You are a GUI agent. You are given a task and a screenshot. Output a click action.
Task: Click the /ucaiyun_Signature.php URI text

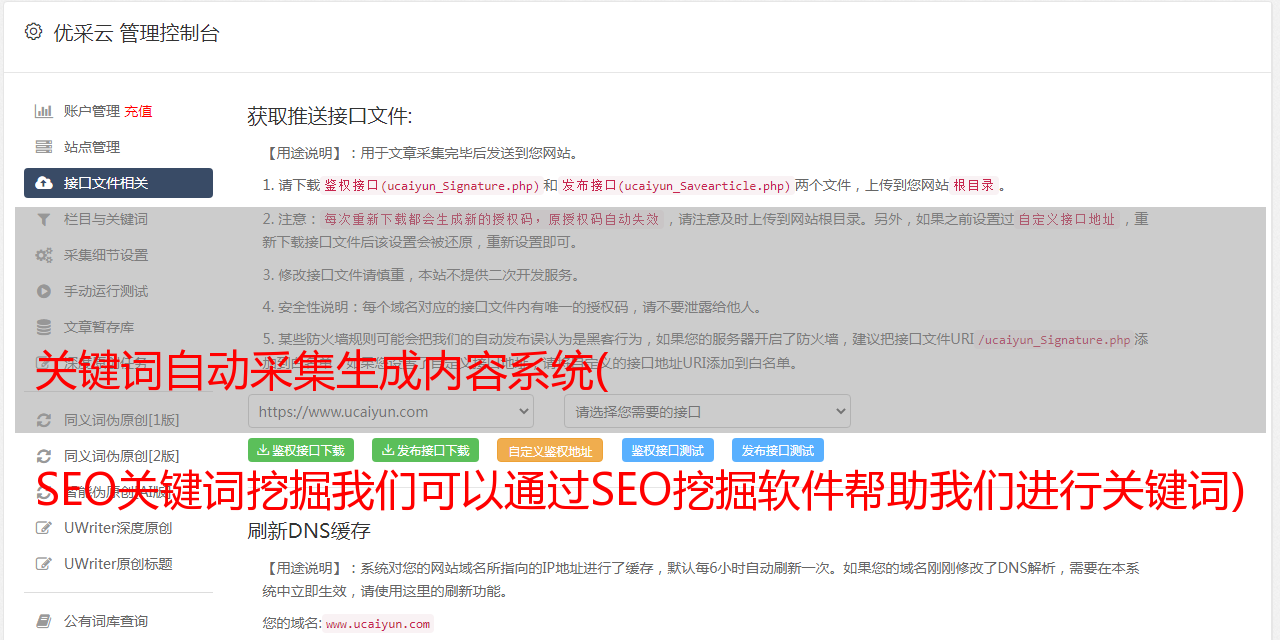point(1055,339)
